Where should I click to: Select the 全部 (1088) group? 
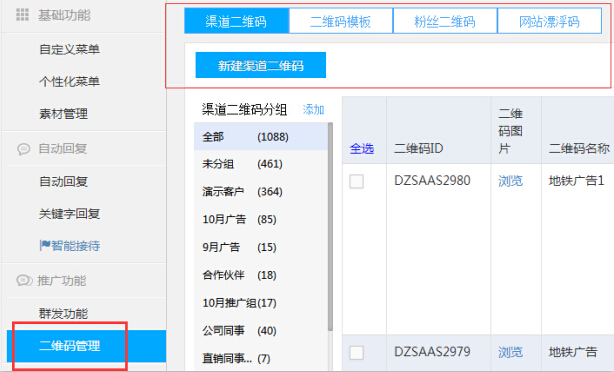click(261, 137)
